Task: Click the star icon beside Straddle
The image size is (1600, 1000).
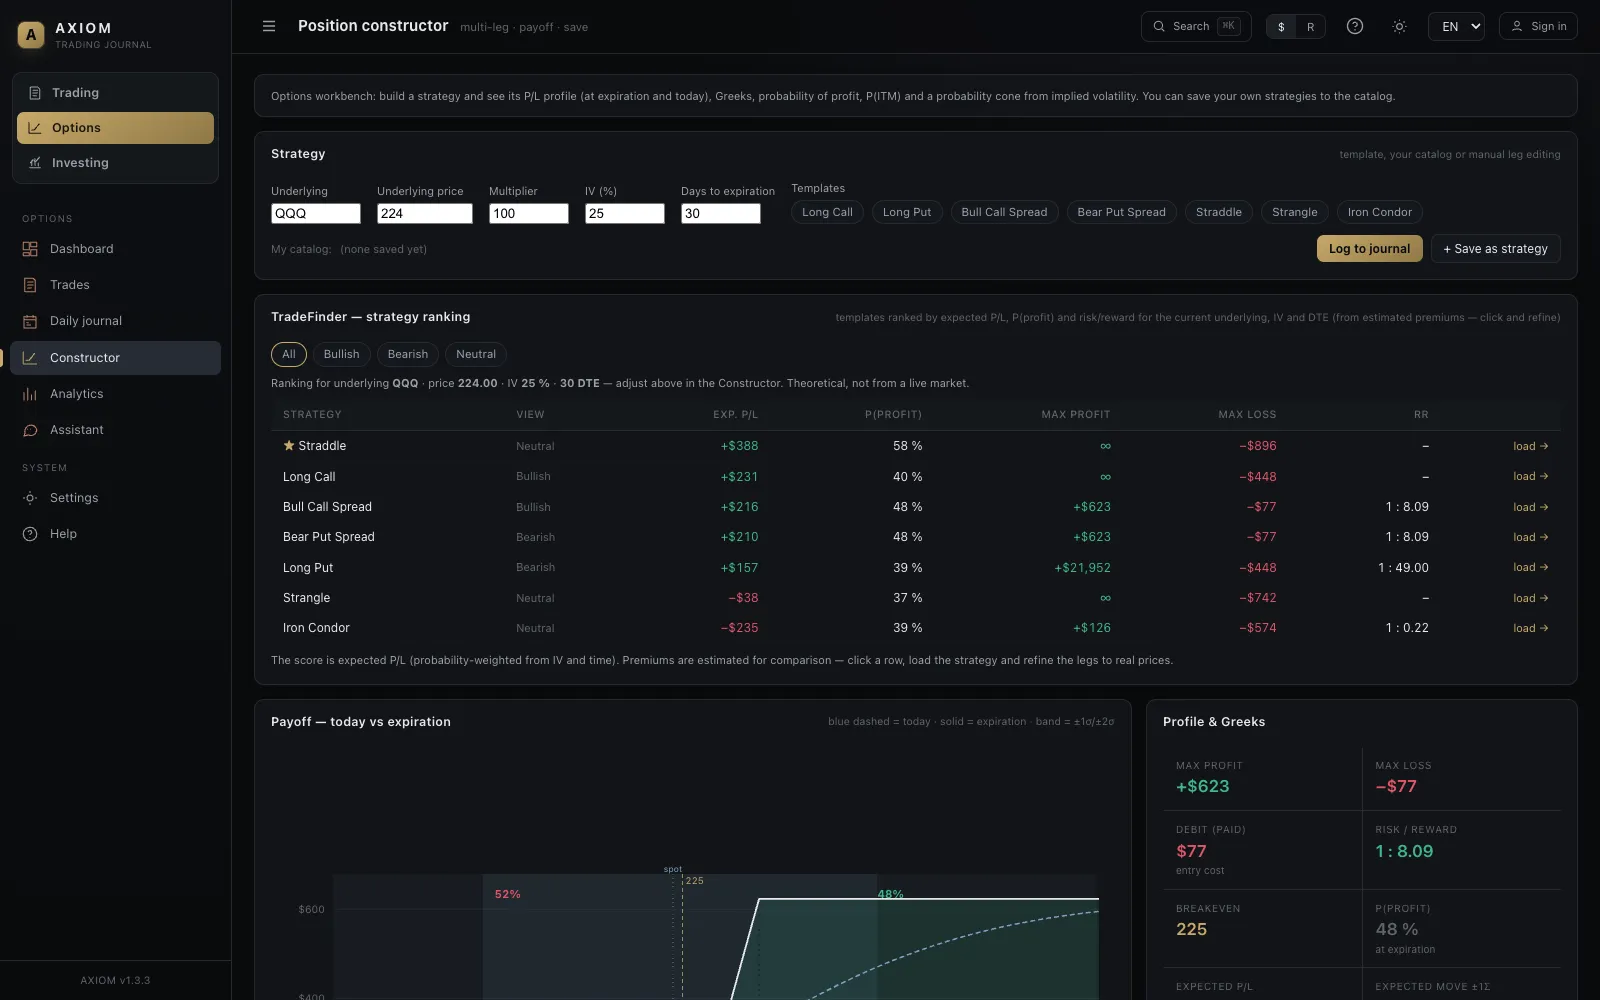Action: 289,446
